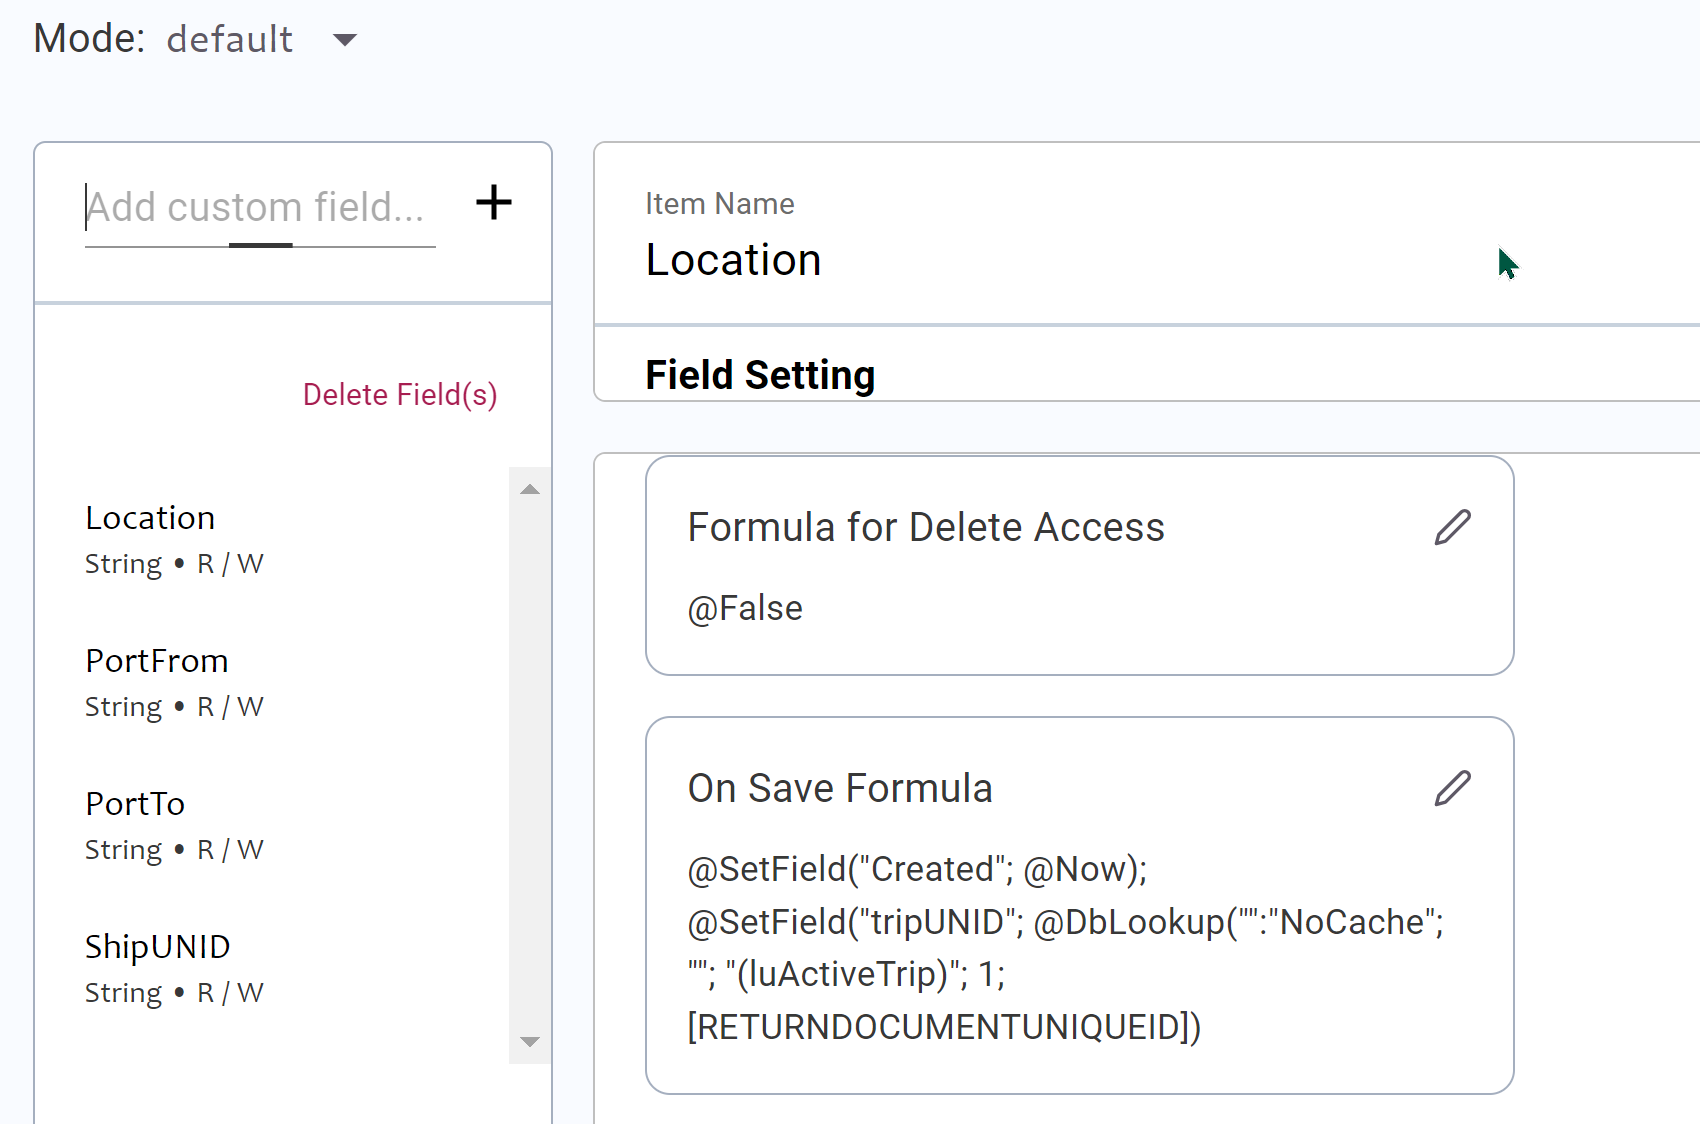Click the field list scroll up arrow
This screenshot has width=1700, height=1124.
click(x=530, y=489)
